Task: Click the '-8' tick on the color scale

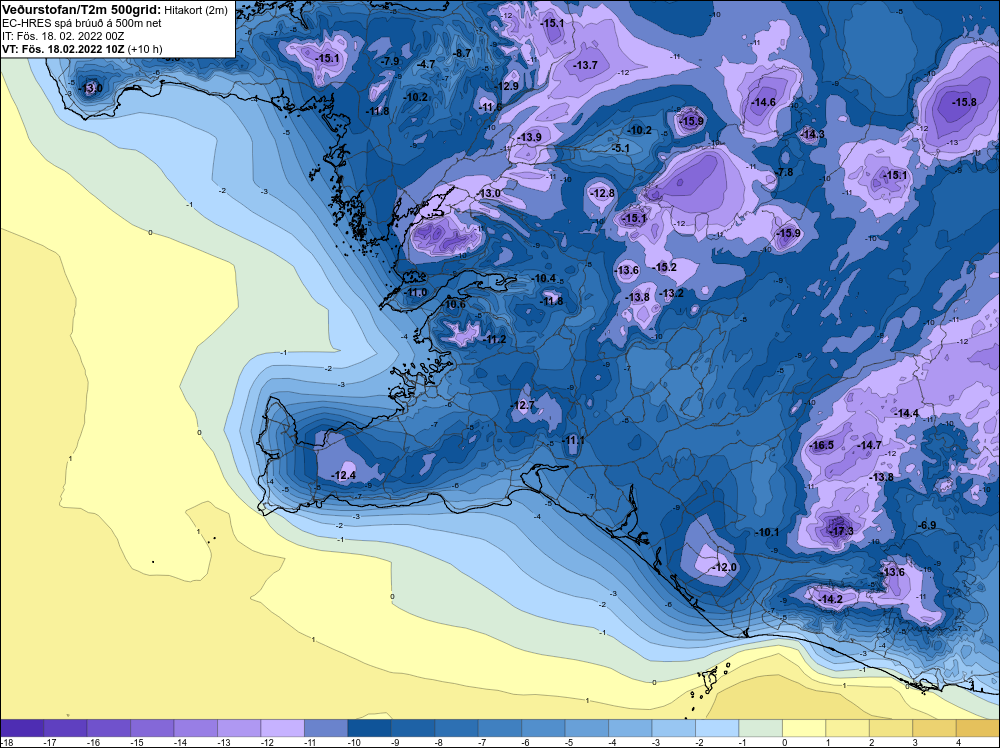Action: tap(439, 742)
